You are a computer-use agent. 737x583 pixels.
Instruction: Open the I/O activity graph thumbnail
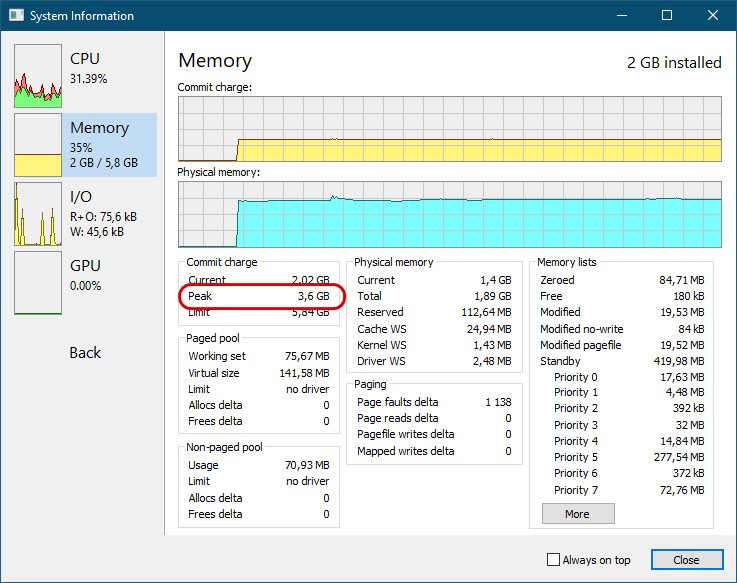38,214
